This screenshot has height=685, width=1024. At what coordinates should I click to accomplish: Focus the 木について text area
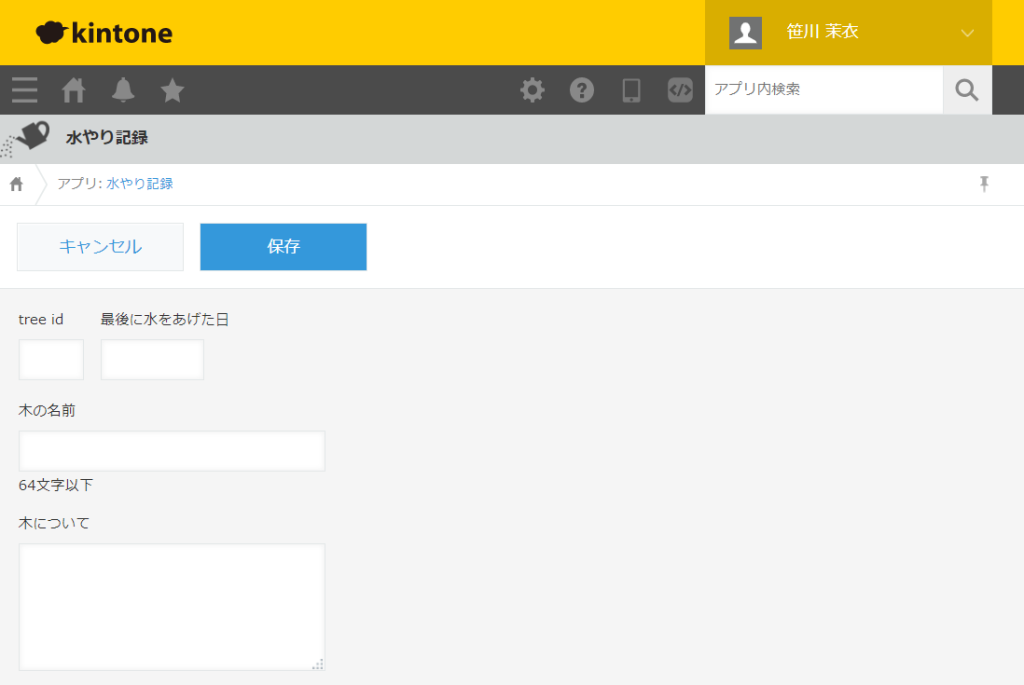coord(172,607)
